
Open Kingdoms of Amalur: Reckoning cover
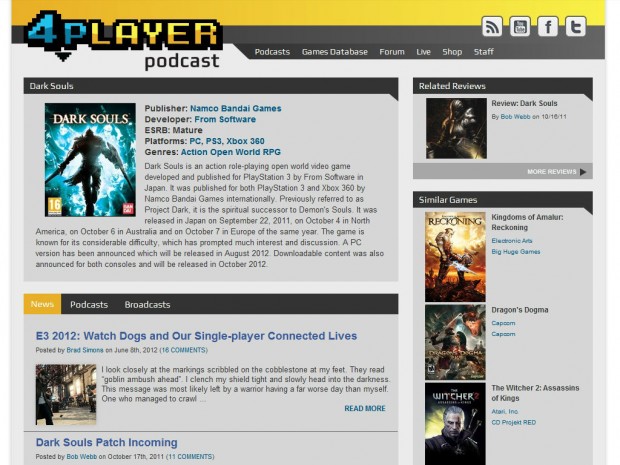click(x=455, y=257)
